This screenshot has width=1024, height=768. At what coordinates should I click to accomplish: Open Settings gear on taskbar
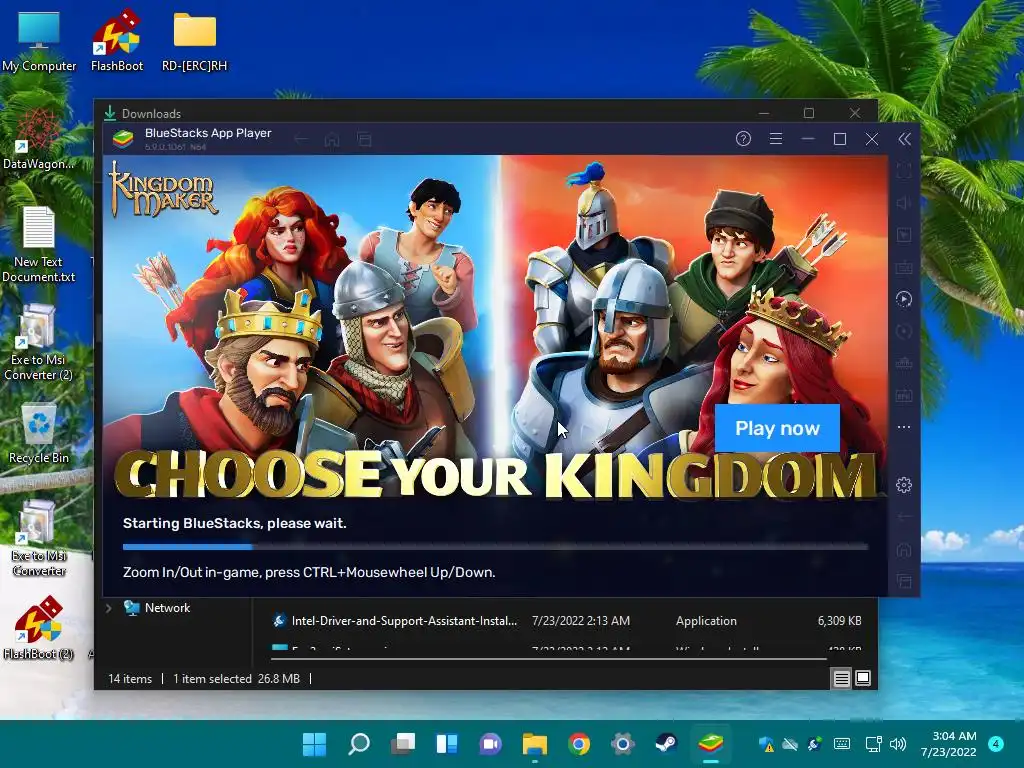click(x=622, y=744)
